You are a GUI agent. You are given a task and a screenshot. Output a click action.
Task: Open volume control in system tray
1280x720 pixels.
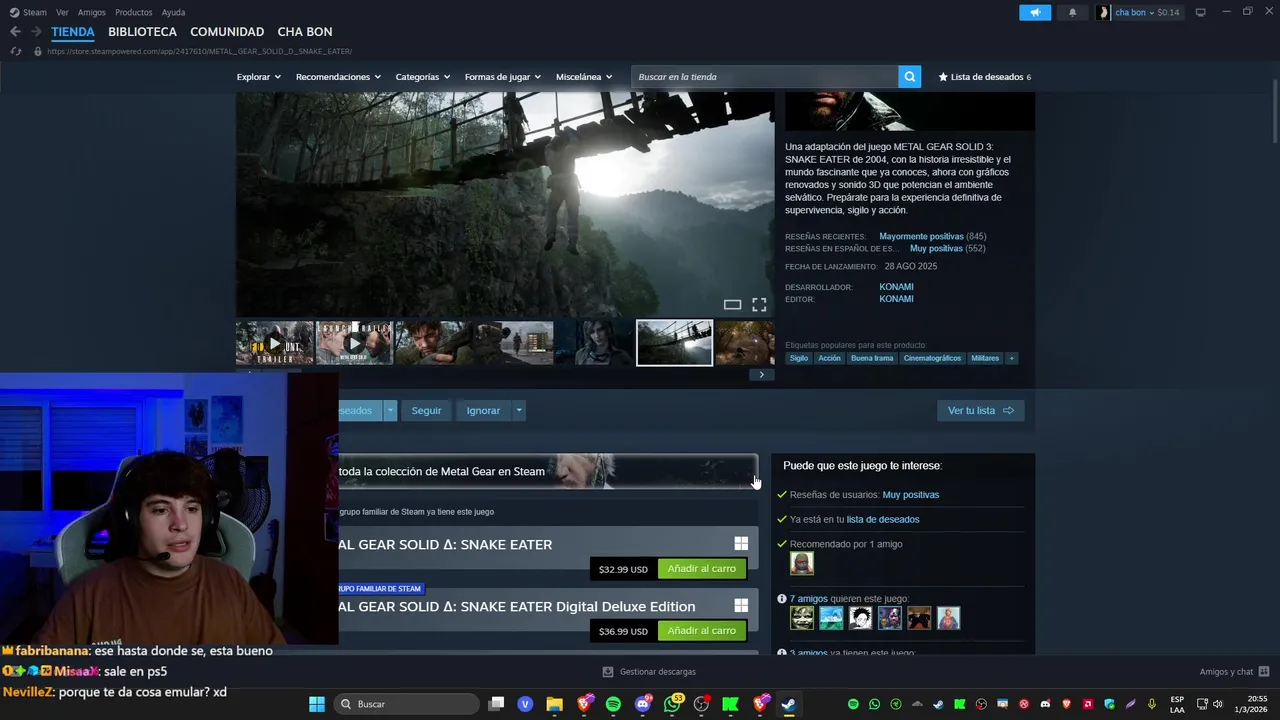1218,704
